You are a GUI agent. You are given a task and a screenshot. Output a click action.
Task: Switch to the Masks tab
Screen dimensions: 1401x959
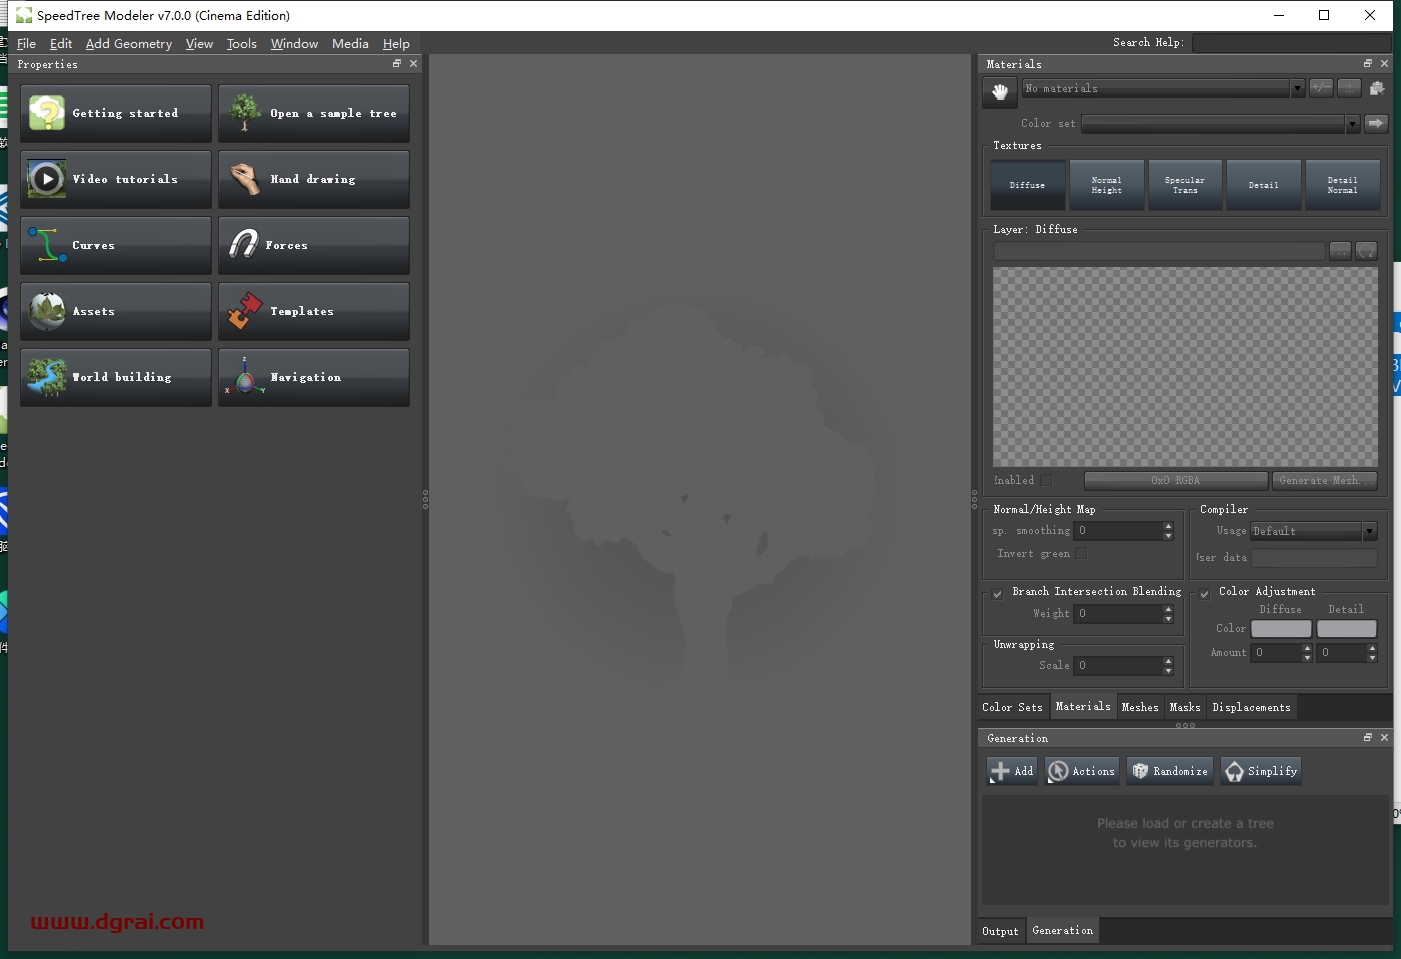coord(1185,707)
